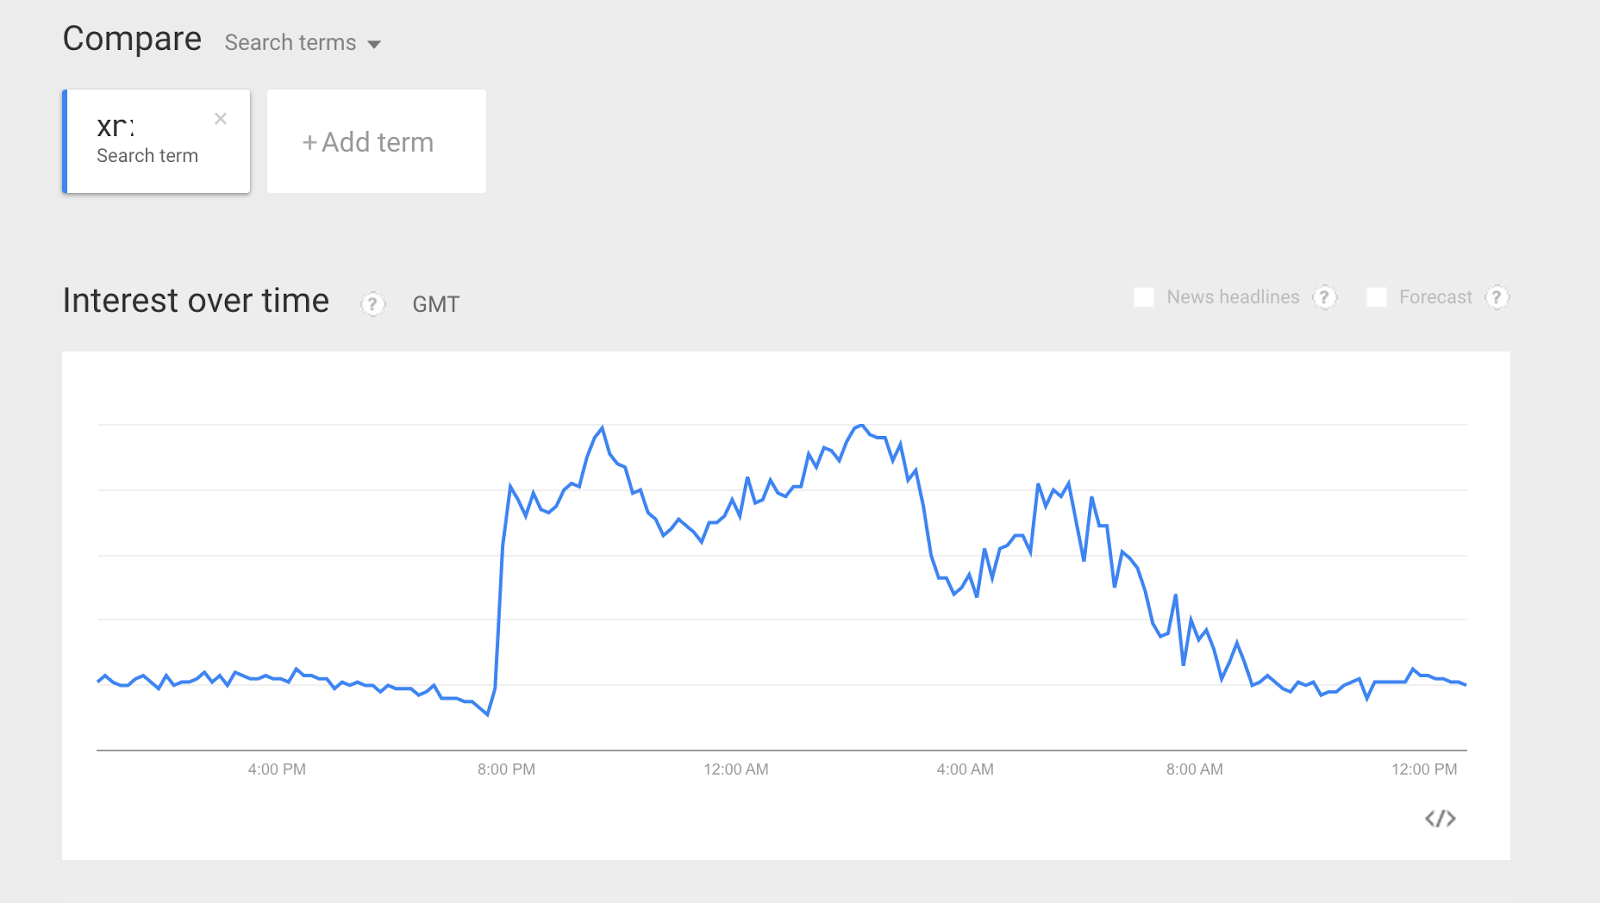This screenshot has width=1600, height=903.
Task: Click the 4:00 PM time axis label
Action: tap(277, 769)
